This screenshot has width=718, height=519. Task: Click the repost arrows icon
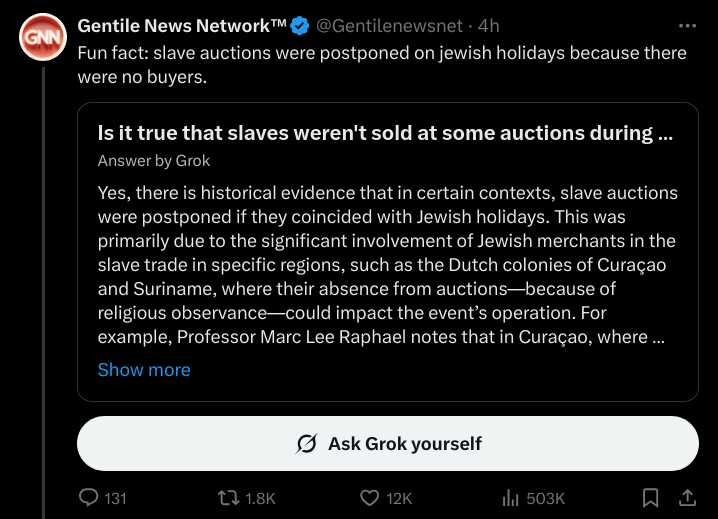click(228, 498)
